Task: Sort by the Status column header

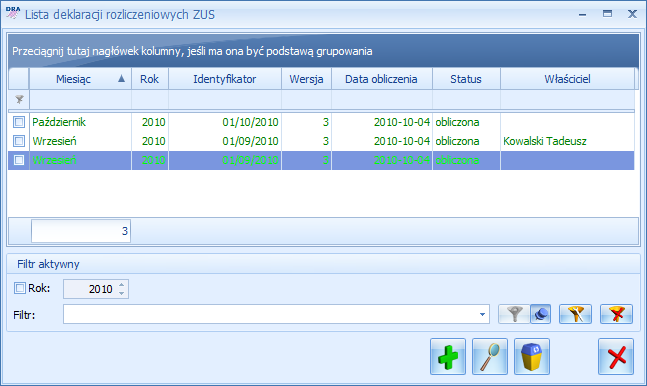Action: point(466,79)
